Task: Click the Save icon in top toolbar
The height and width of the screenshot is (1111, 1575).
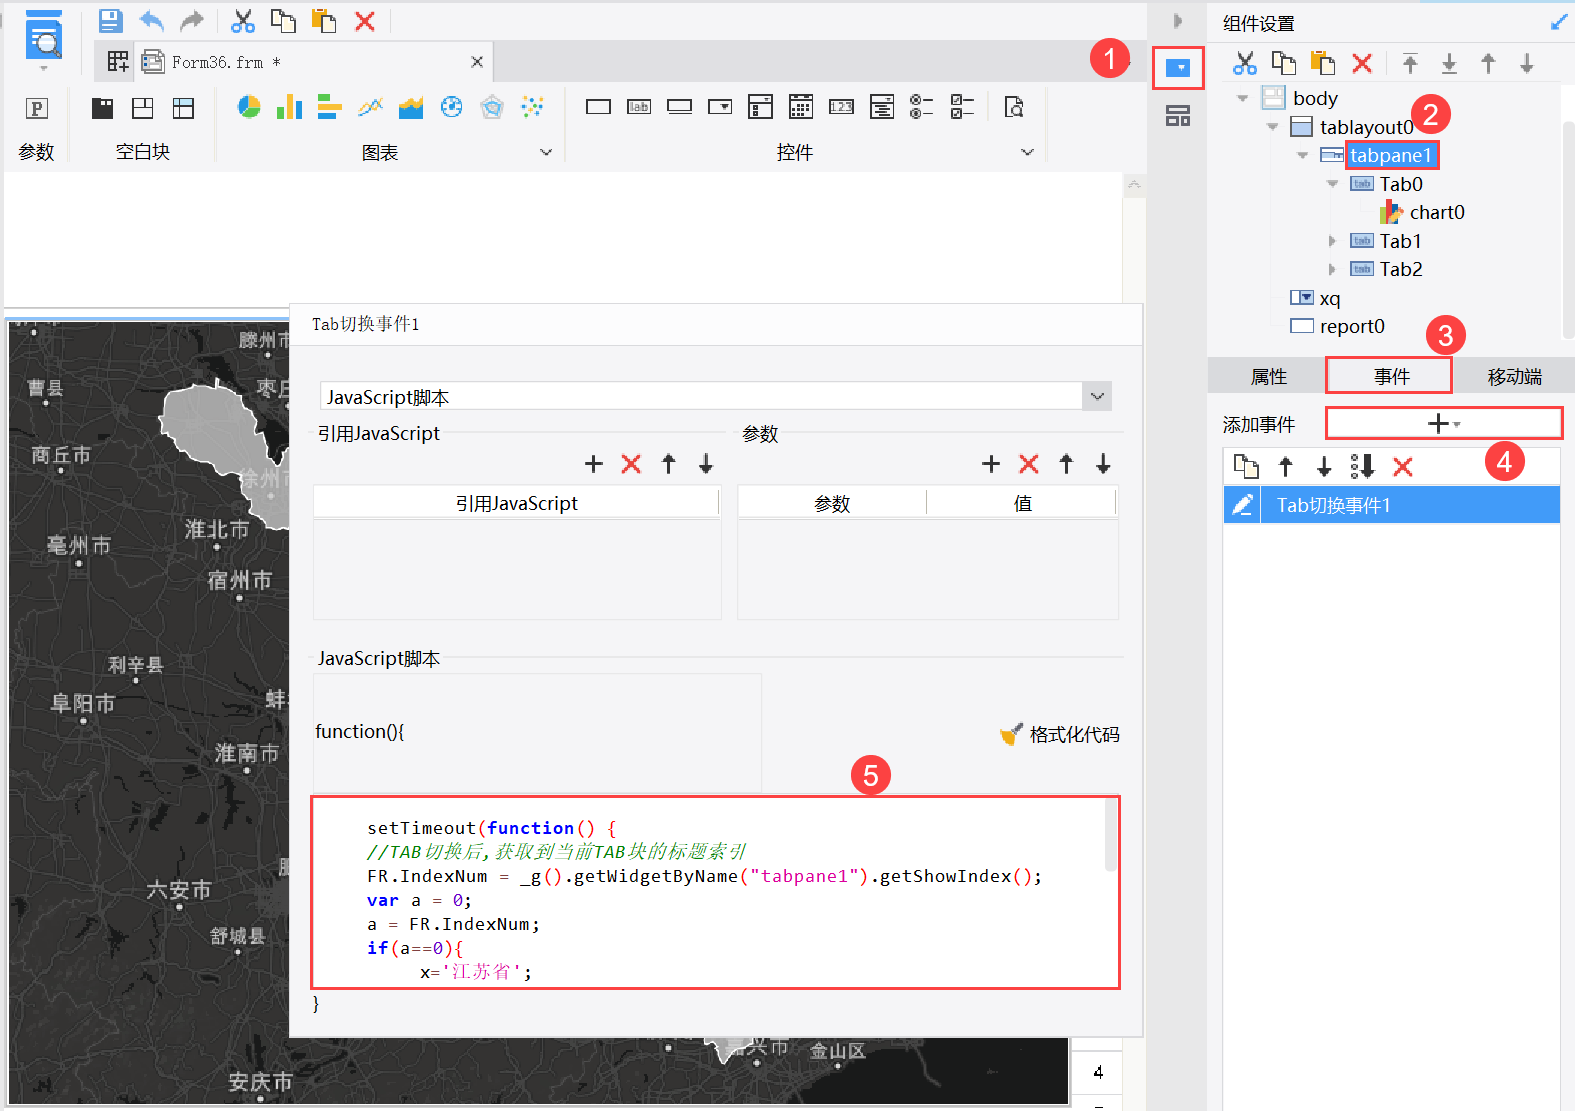Action: click(x=110, y=20)
